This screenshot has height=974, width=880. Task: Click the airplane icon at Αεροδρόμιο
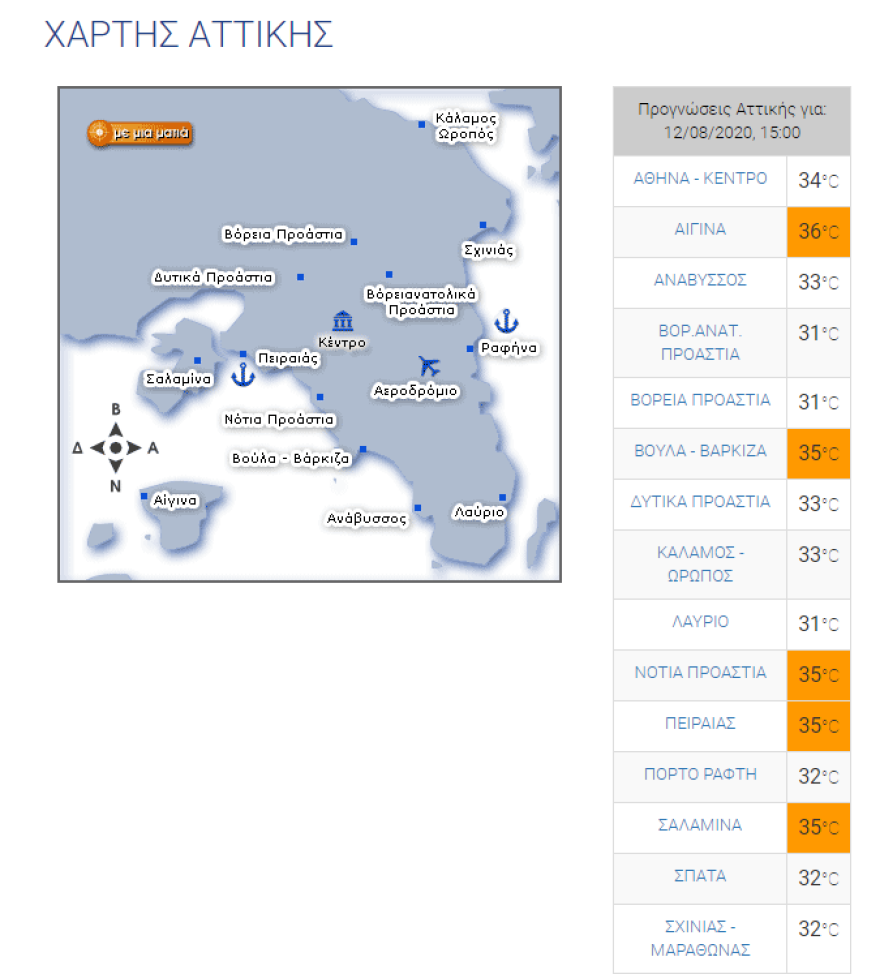pos(430,366)
